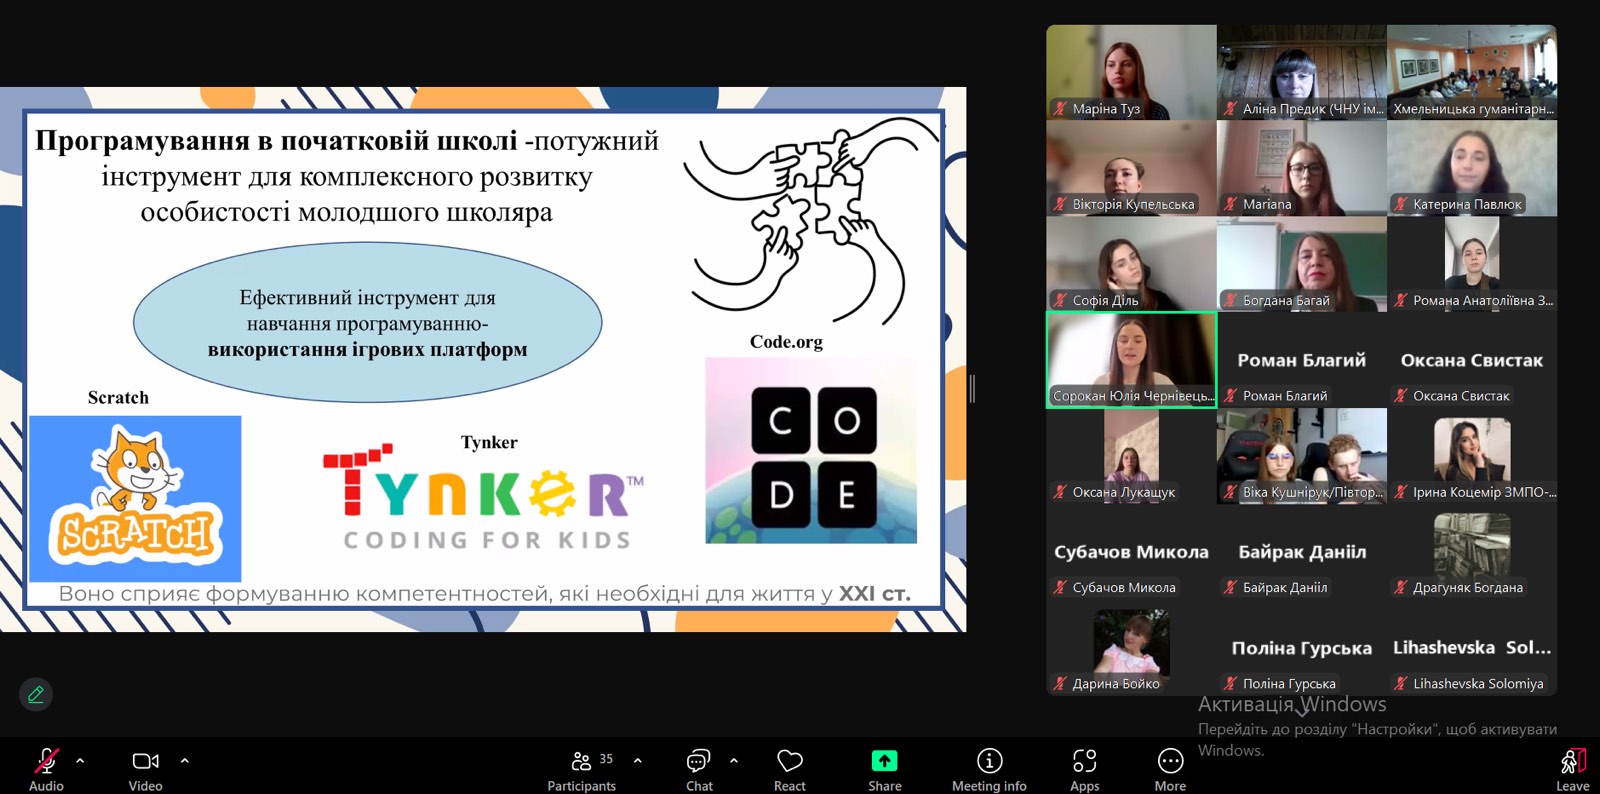Select the Оксана Свистак participant tile
Viewport: 1600px width, 794px height.
pos(1472,360)
